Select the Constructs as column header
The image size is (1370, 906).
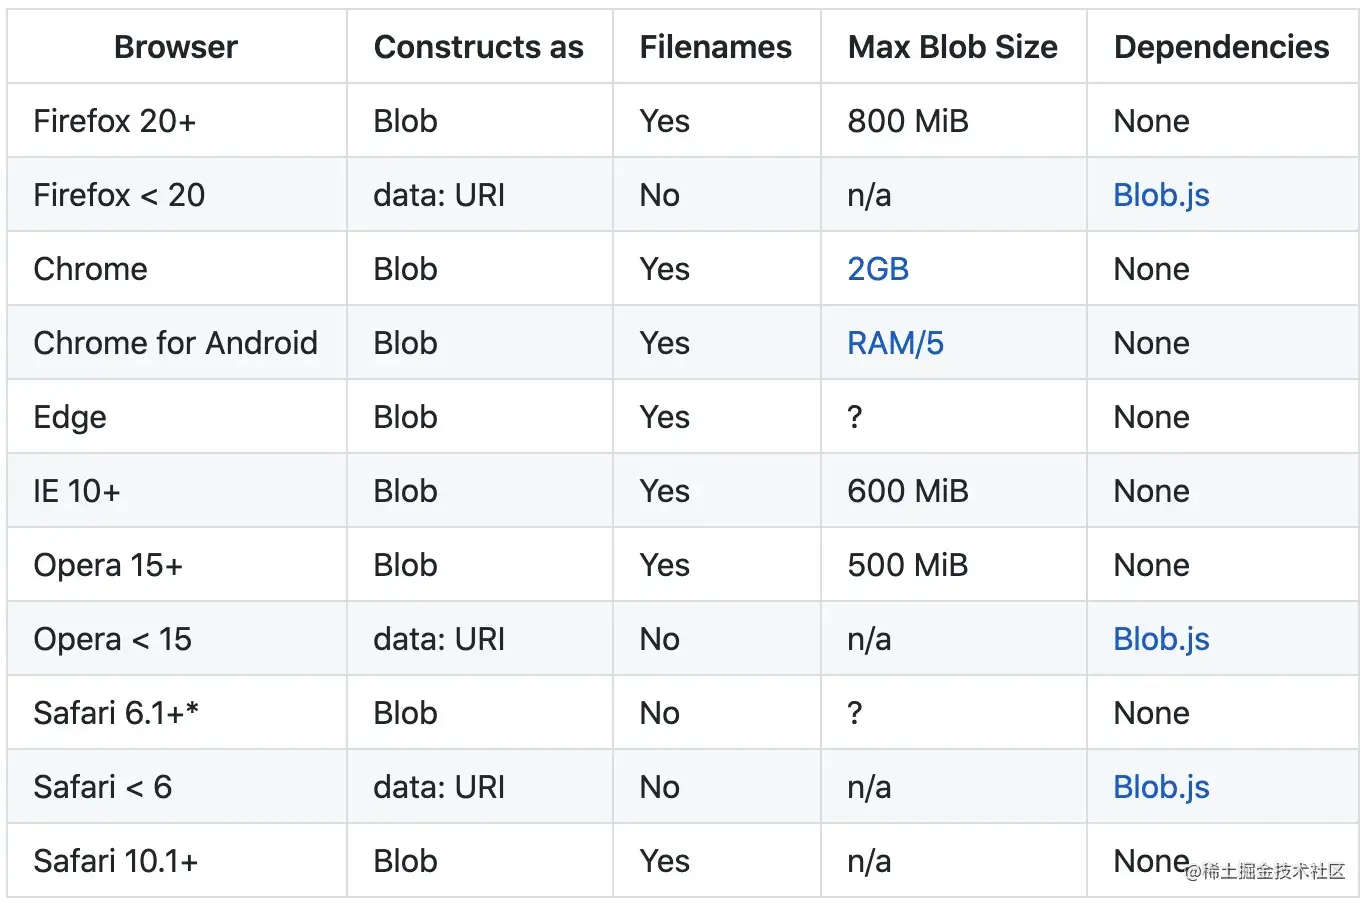pyautogui.click(x=478, y=47)
